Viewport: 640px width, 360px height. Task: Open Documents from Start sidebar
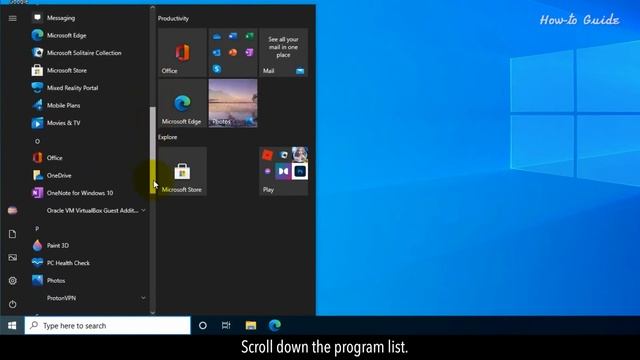[x=13, y=234]
